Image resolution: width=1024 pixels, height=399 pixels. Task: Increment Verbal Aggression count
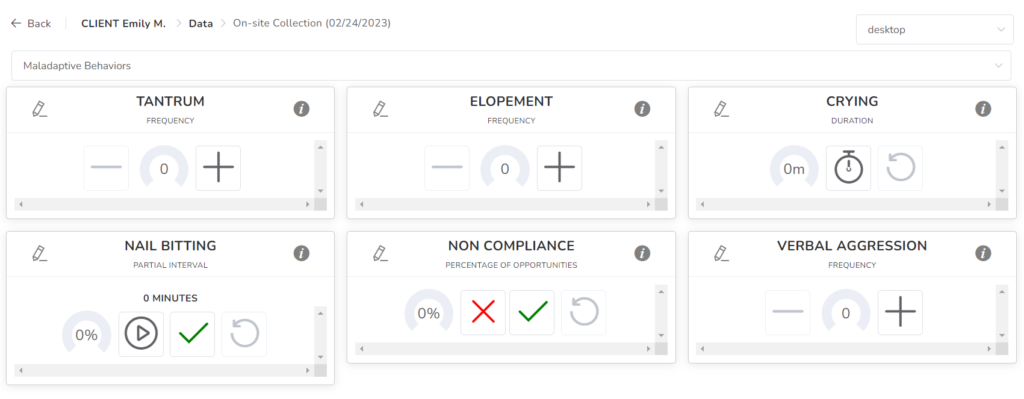[x=900, y=313]
